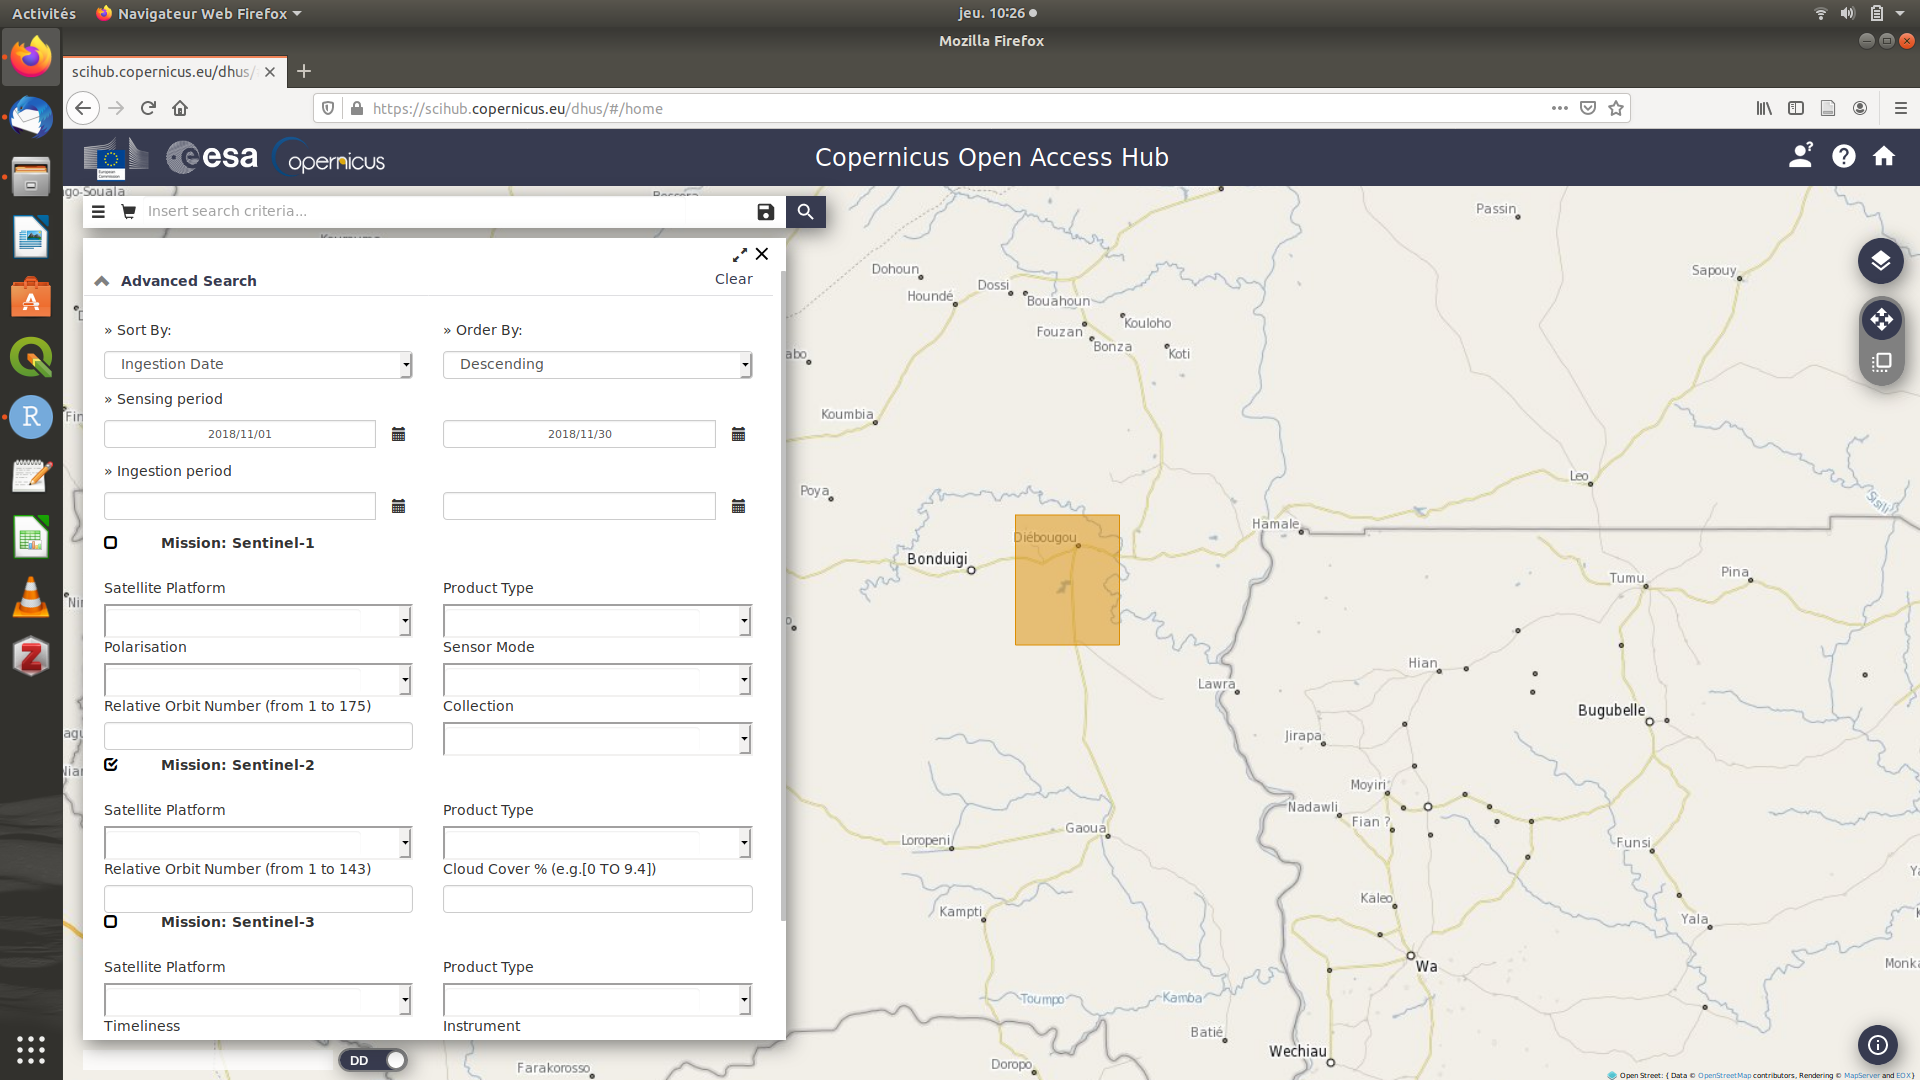Viewport: 1920px width, 1080px height.
Task: Click sensing start date 2018/11/01 field
Action: tap(240, 434)
